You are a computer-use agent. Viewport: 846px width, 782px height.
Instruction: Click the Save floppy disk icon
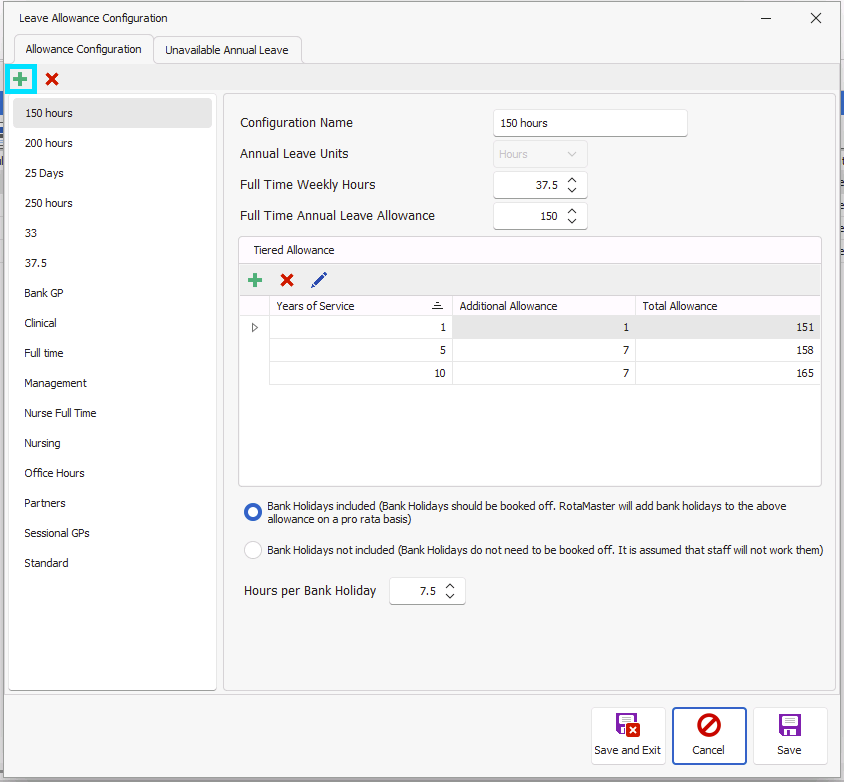click(x=789, y=727)
